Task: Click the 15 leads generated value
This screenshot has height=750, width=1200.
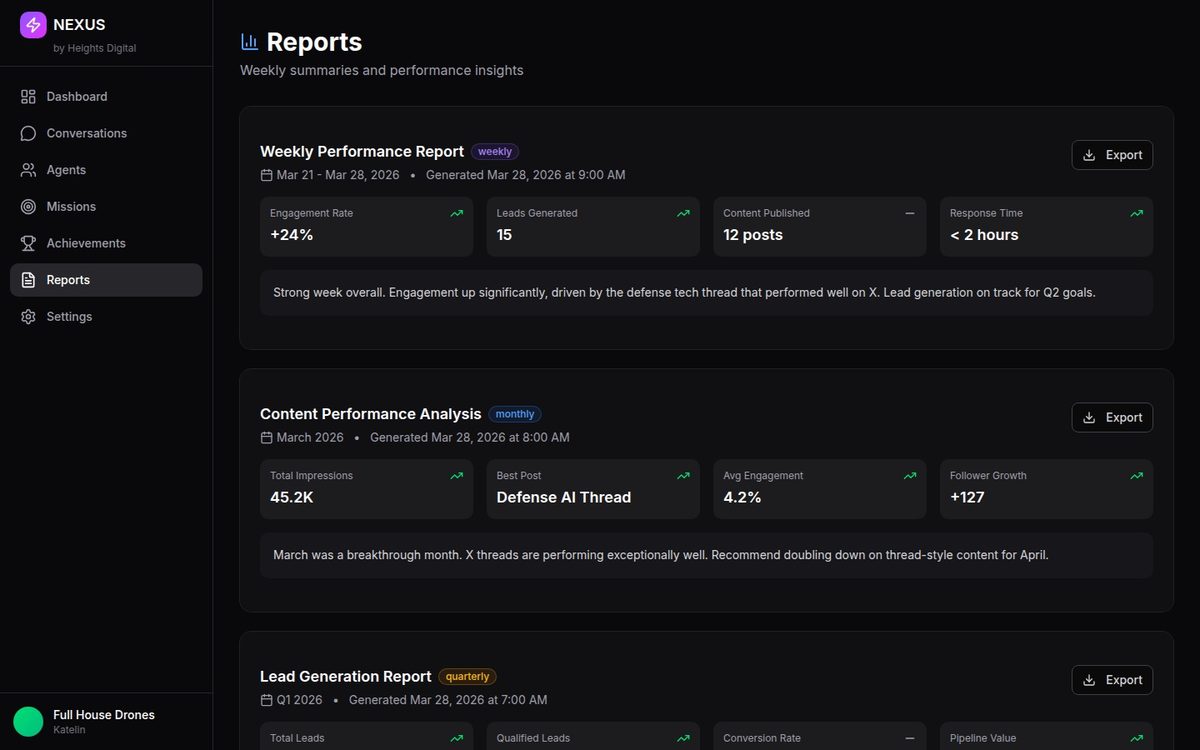Action: [505, 235]
